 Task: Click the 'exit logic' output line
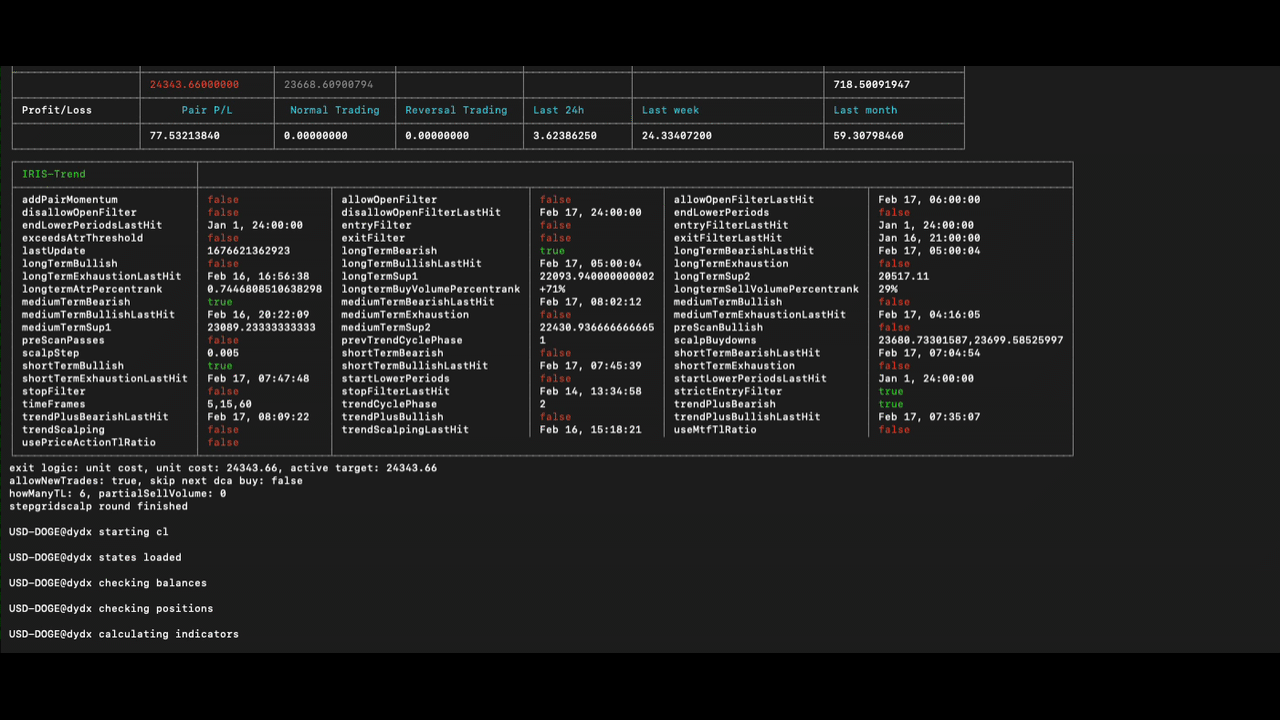(223, 468)
